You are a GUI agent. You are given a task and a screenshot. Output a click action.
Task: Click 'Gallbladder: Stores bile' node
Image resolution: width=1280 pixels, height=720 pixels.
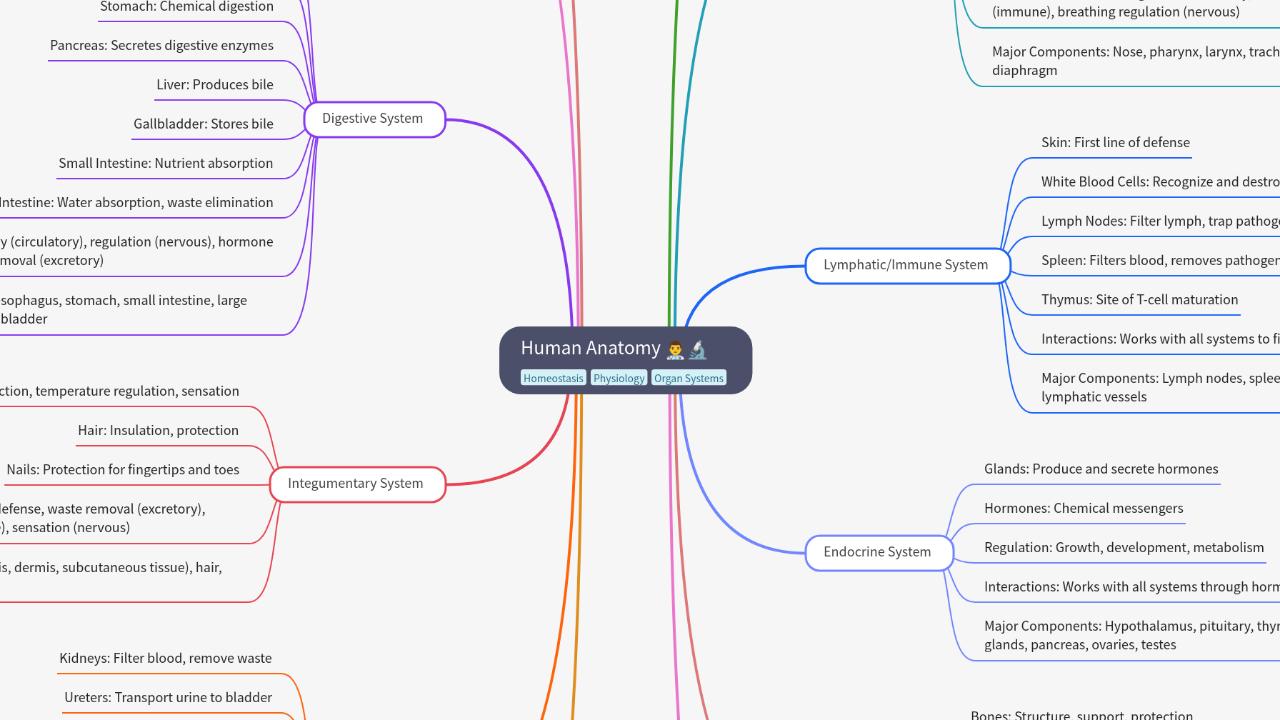pyautogui.click(x=203, y=124)
